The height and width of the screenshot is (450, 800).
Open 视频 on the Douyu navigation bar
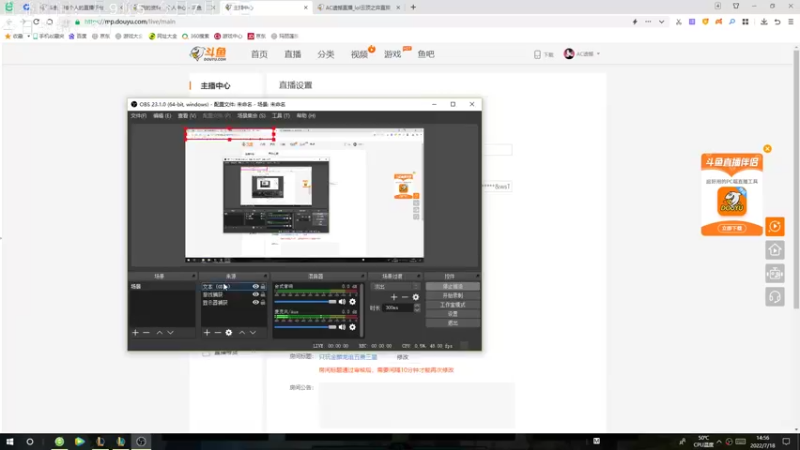[x=359, y=54]
